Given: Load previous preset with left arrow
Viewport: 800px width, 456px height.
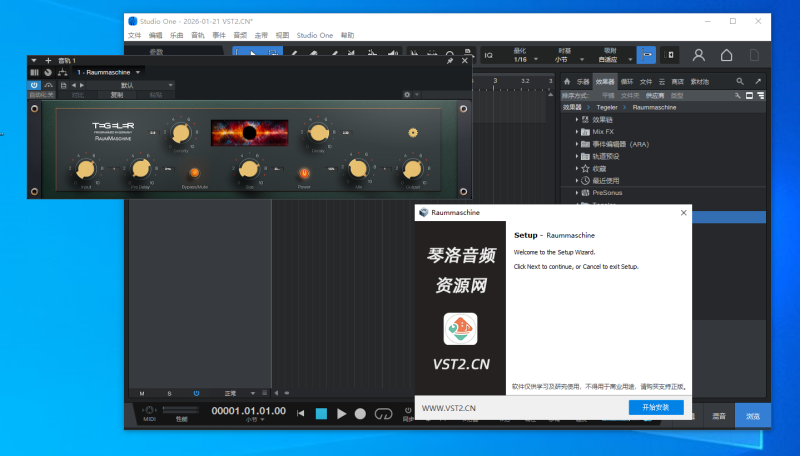Looking at the screenshot, I should coord(74,85).
